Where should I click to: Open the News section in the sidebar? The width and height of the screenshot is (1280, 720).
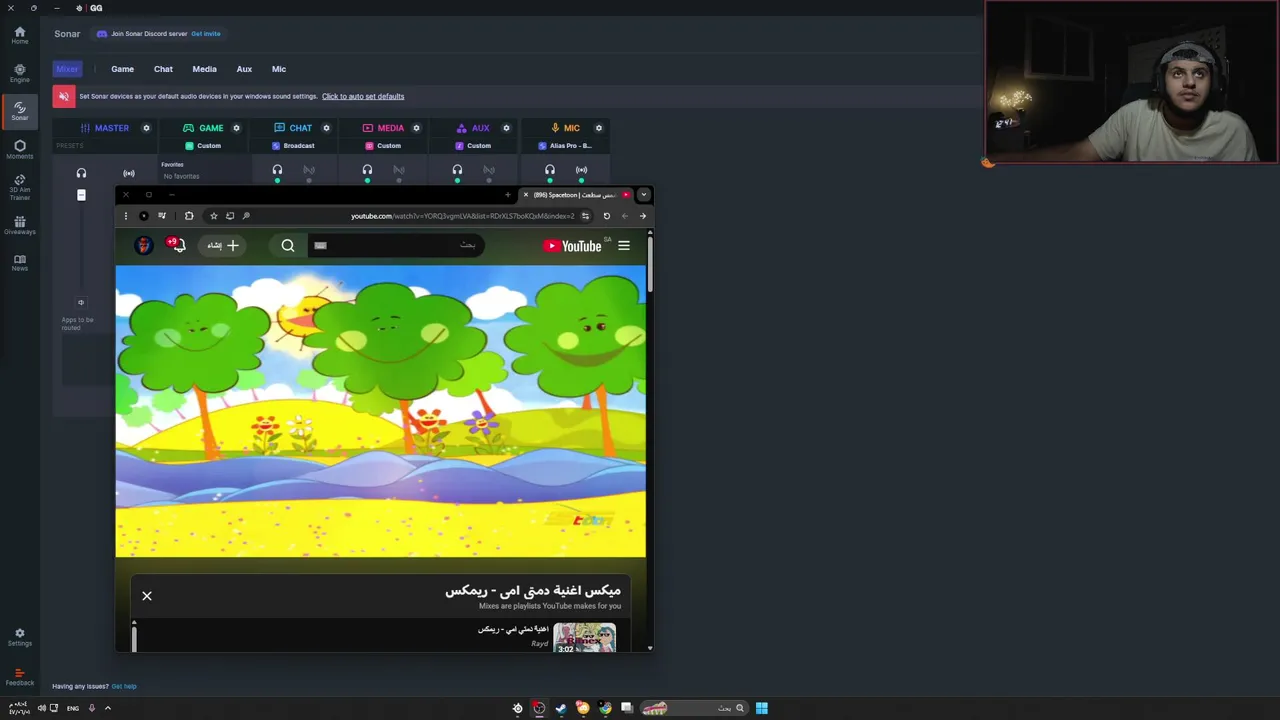tap(19, 263)
